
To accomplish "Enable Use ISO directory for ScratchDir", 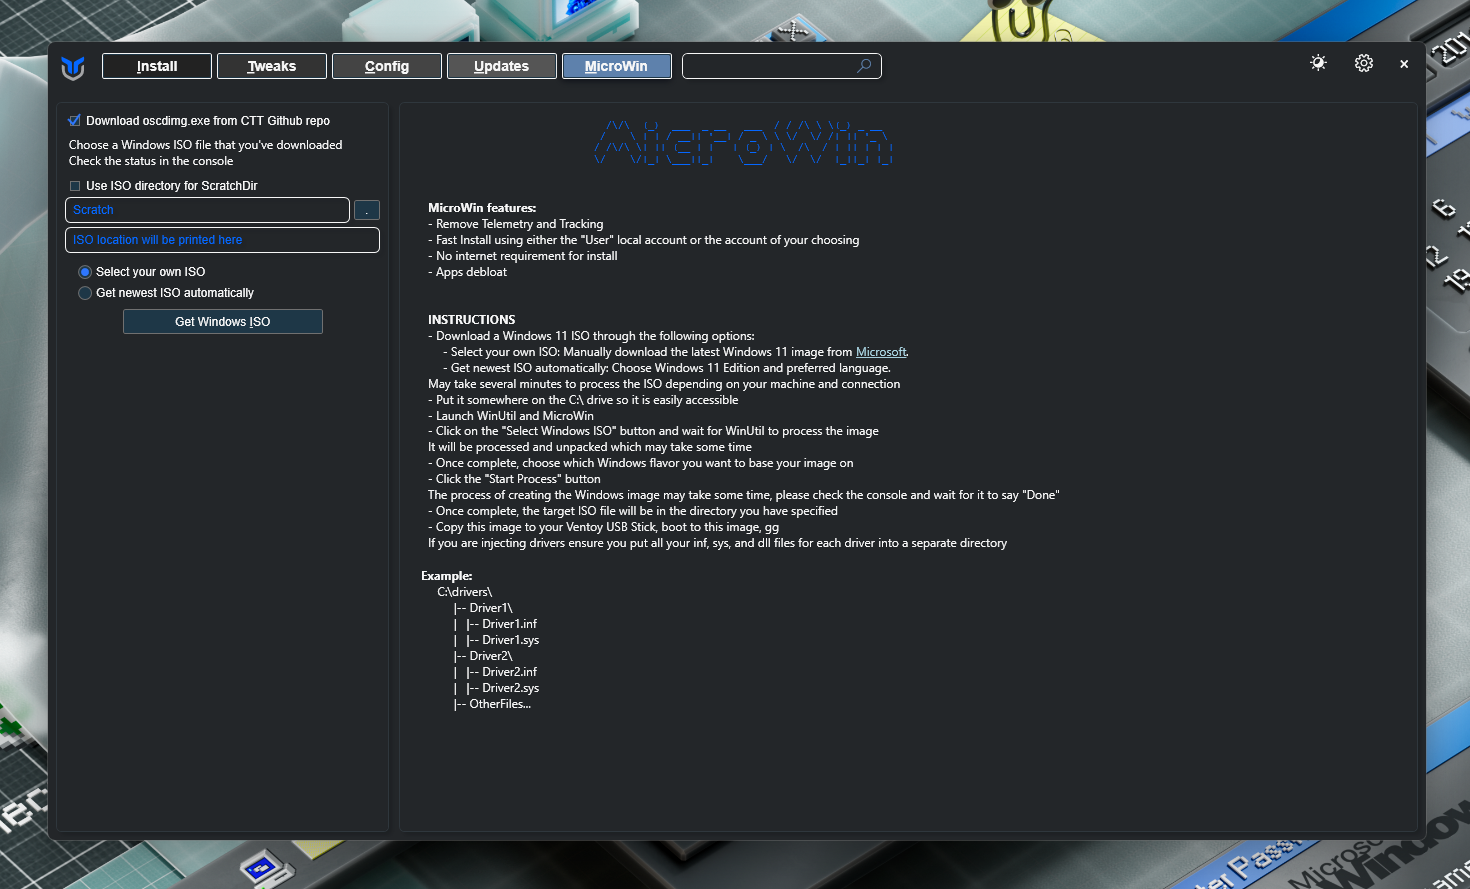I will [x=75, y=186].
